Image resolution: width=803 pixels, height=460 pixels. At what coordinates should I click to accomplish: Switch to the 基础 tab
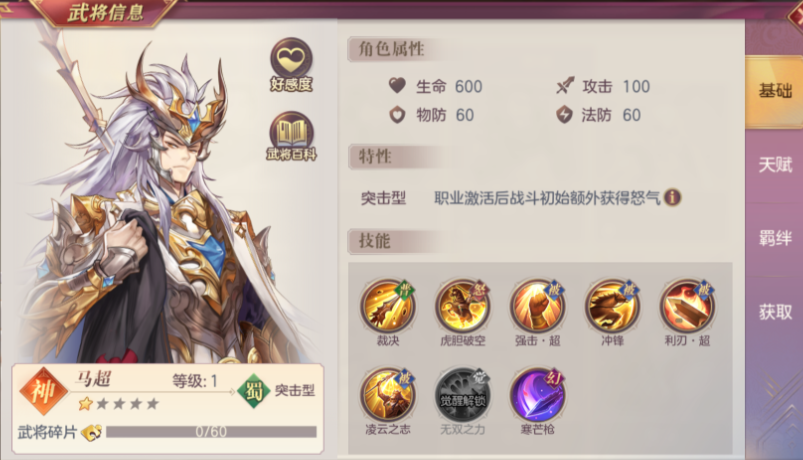point(774,91)
